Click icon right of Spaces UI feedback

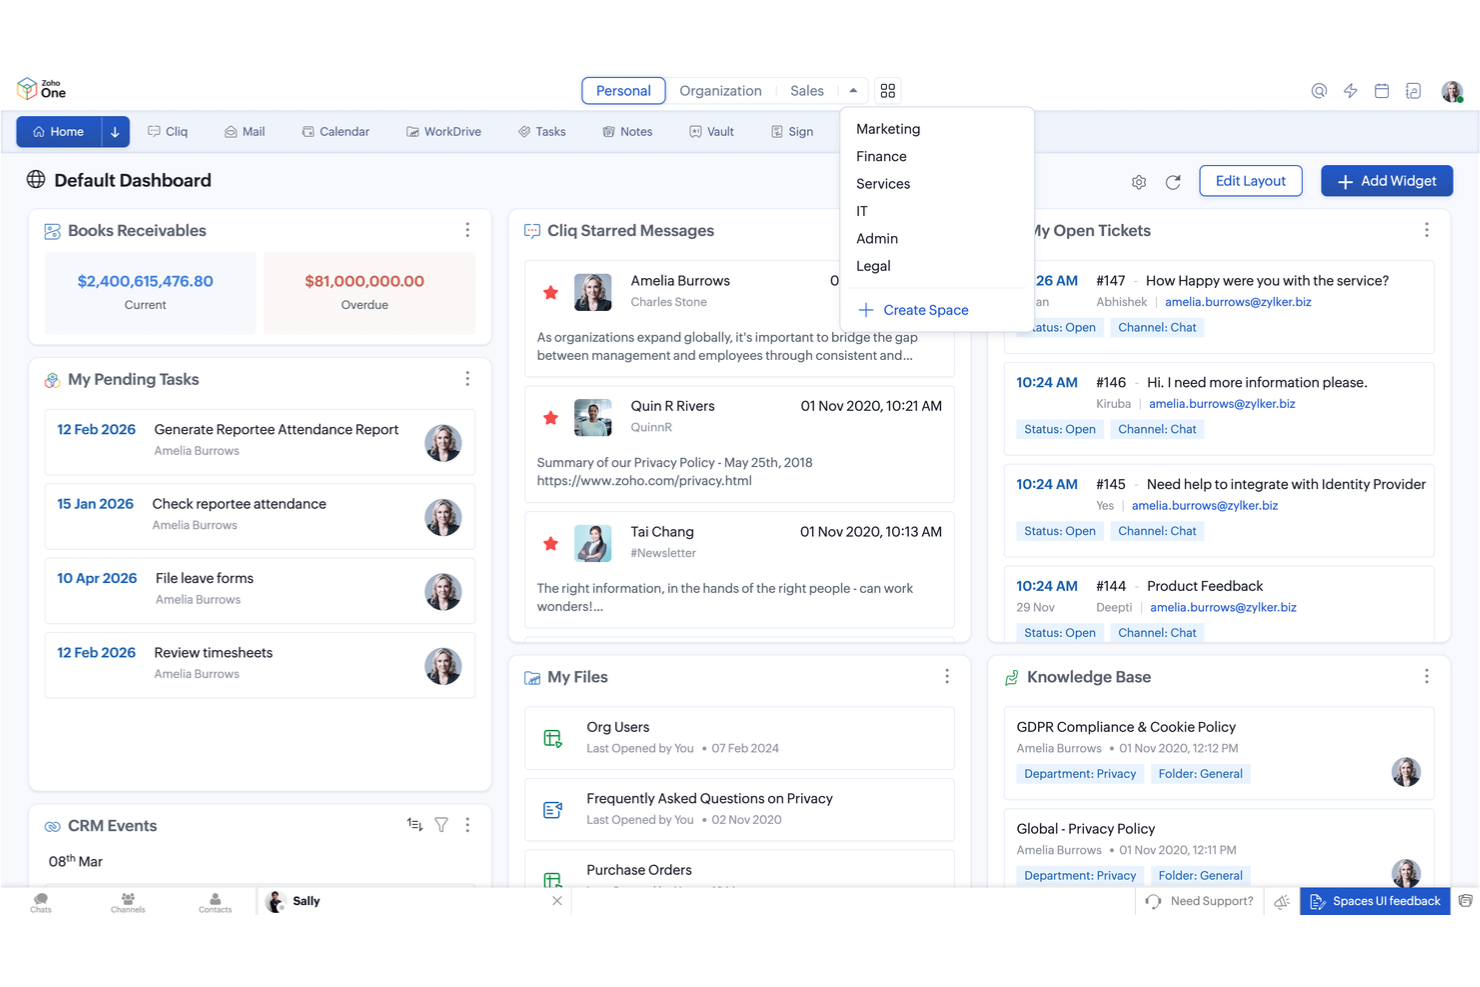1465,901
